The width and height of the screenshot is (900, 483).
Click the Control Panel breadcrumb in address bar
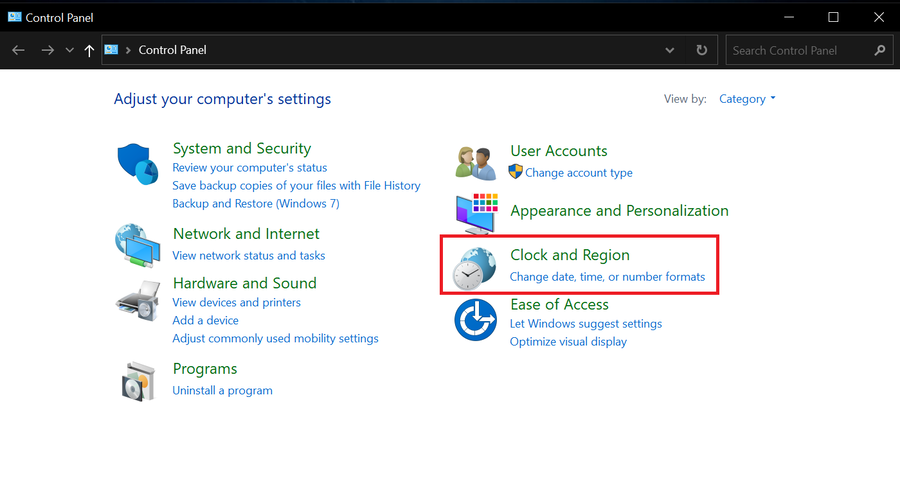coord(172,50)
